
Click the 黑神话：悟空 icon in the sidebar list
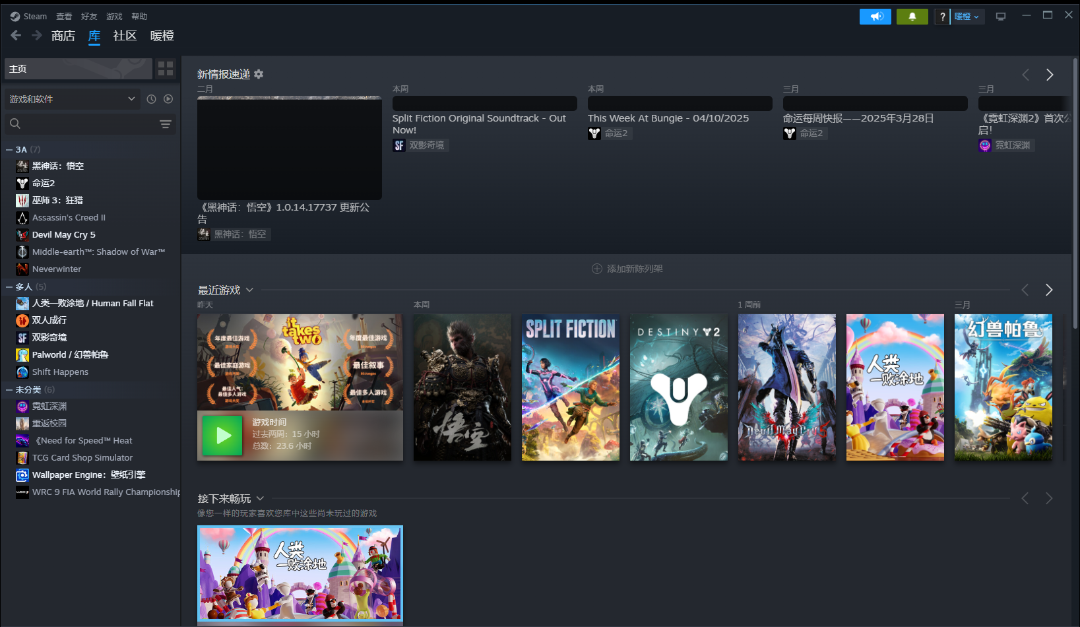(22, 166)
